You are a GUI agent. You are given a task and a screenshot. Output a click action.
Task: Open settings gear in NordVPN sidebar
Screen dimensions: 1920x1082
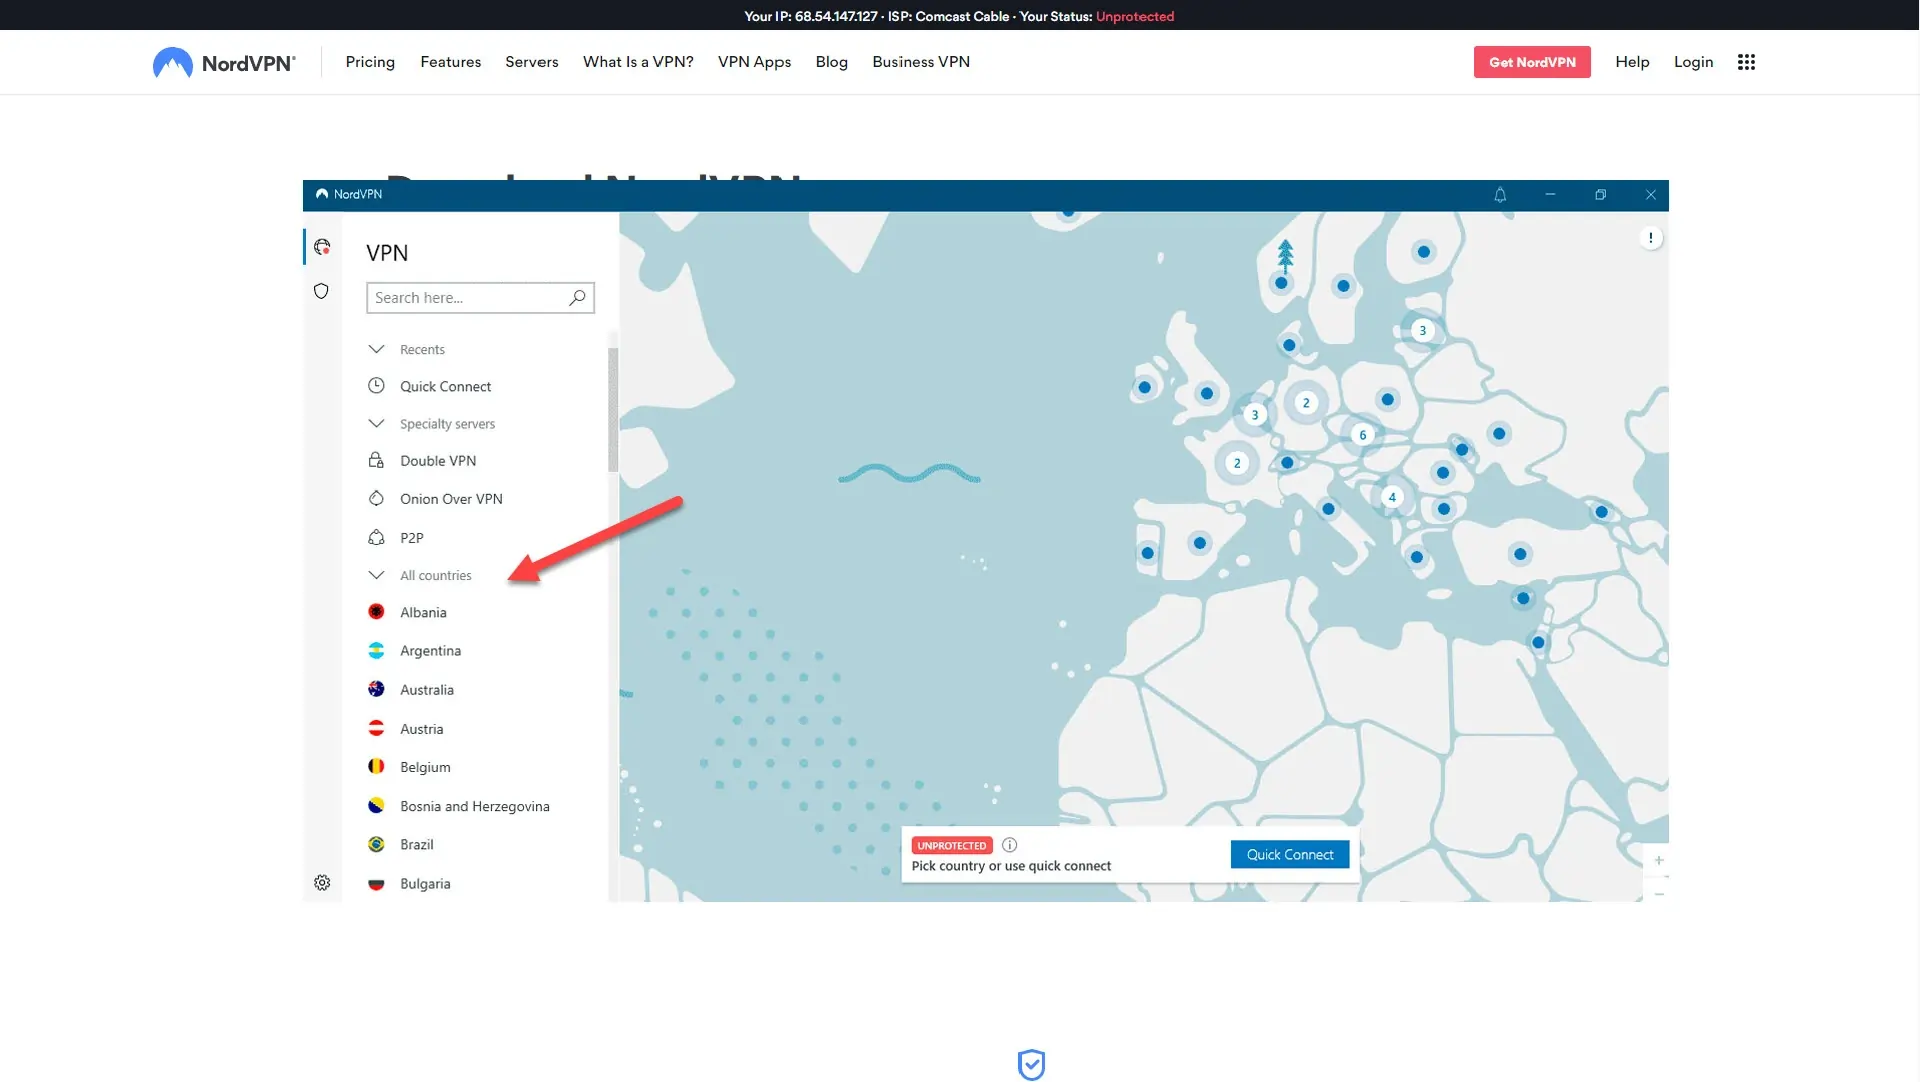322,883
